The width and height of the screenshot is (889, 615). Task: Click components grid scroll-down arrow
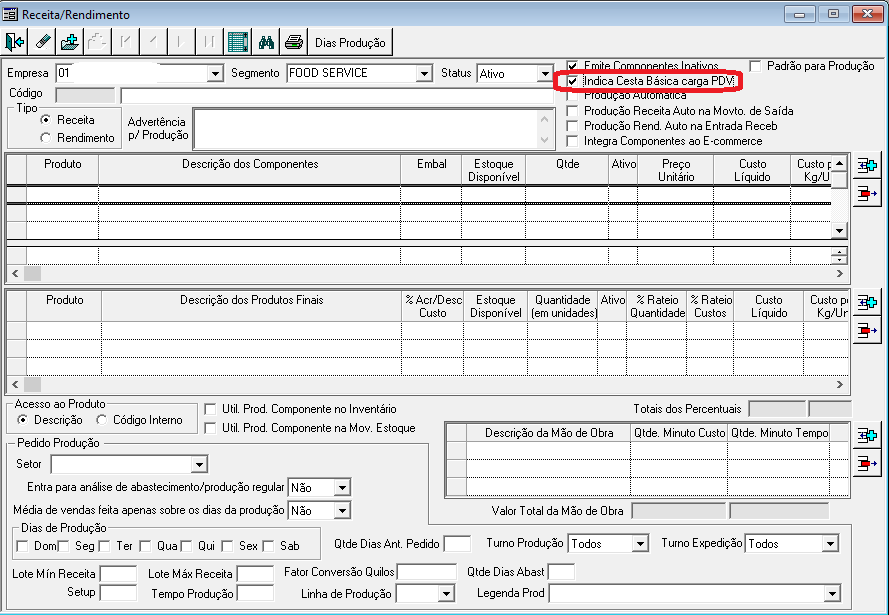coord(839,231)
